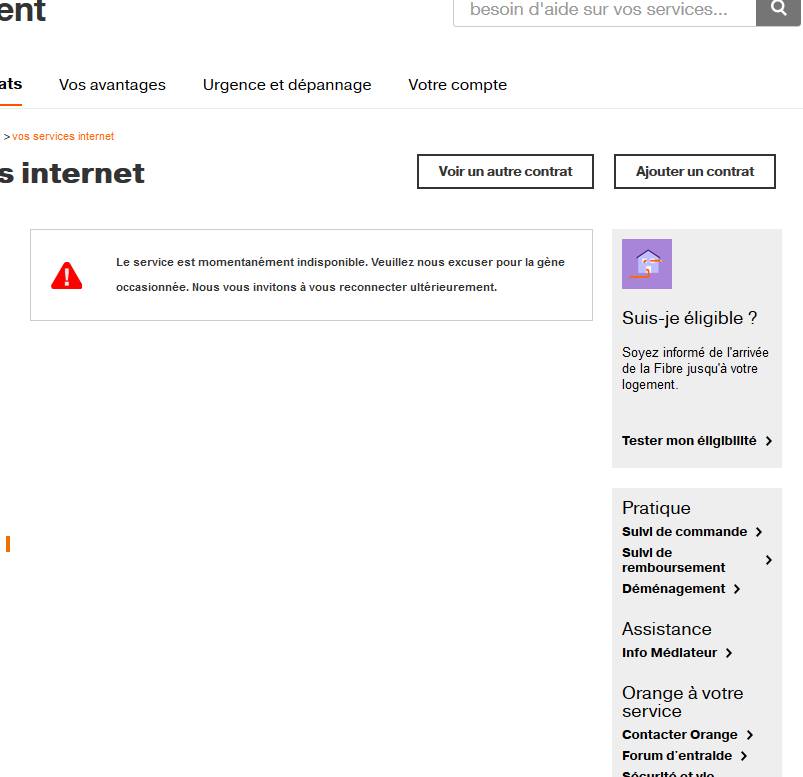Switch to the Urgence et dépannage tab
This screenshot has height=777, width=803.
coord(287,85)
